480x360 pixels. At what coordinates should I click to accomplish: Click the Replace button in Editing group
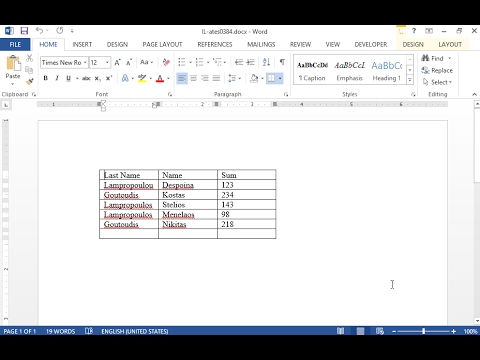[437, 70]
